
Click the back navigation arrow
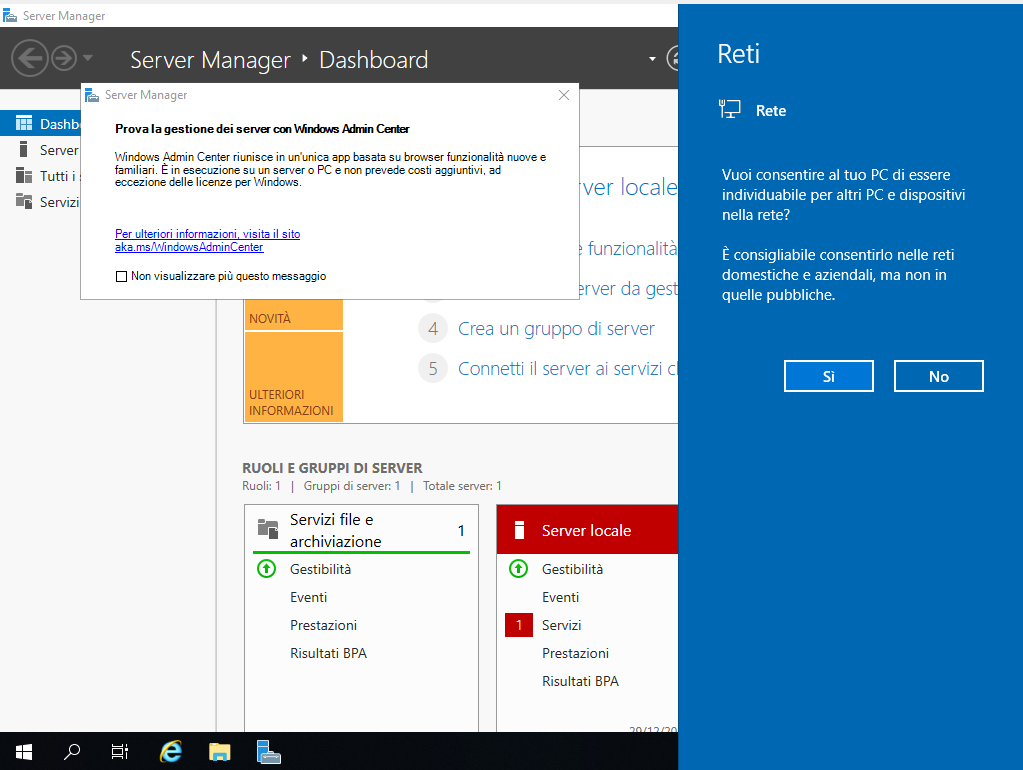coord(29,59)
